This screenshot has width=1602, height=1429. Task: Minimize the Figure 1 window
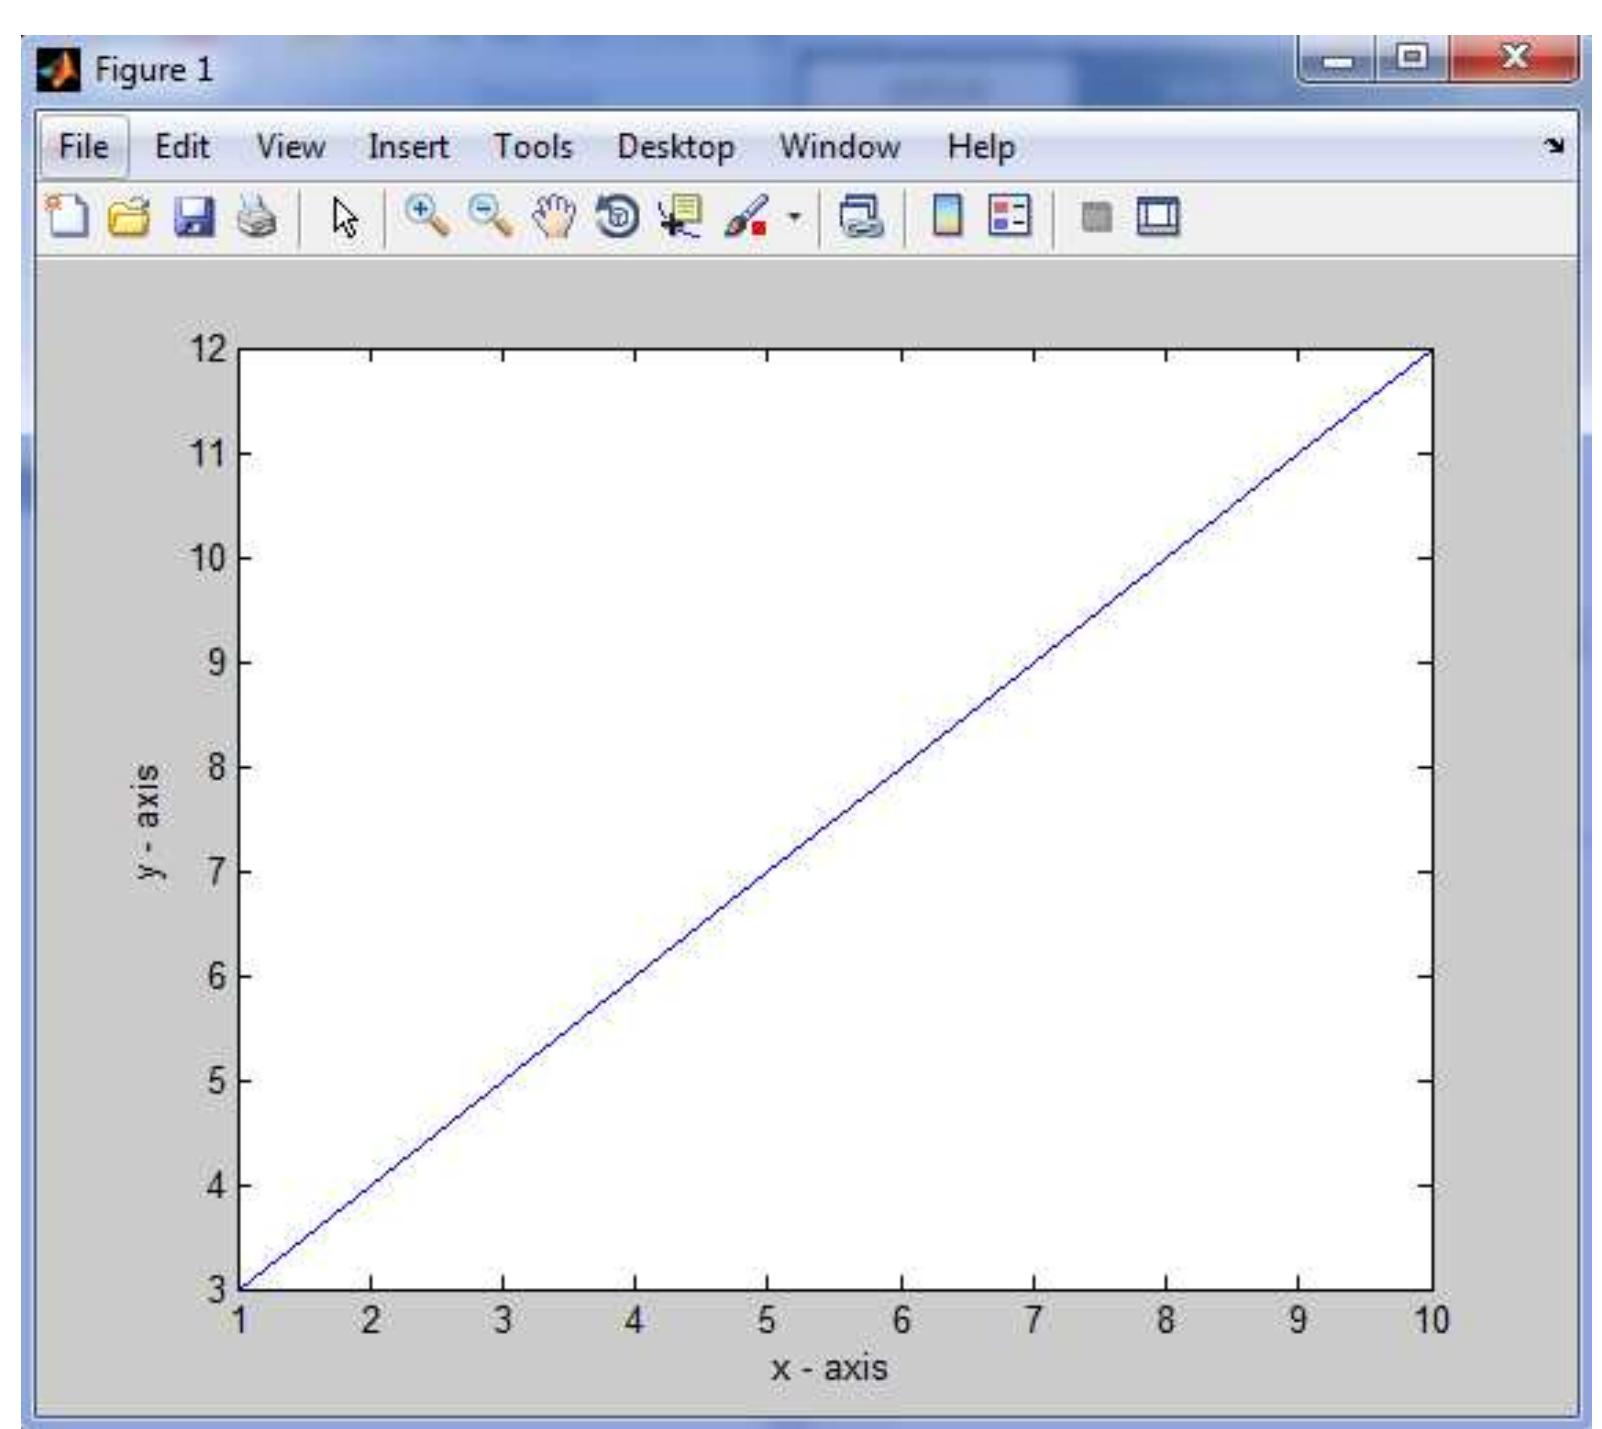coord(1338,59)
